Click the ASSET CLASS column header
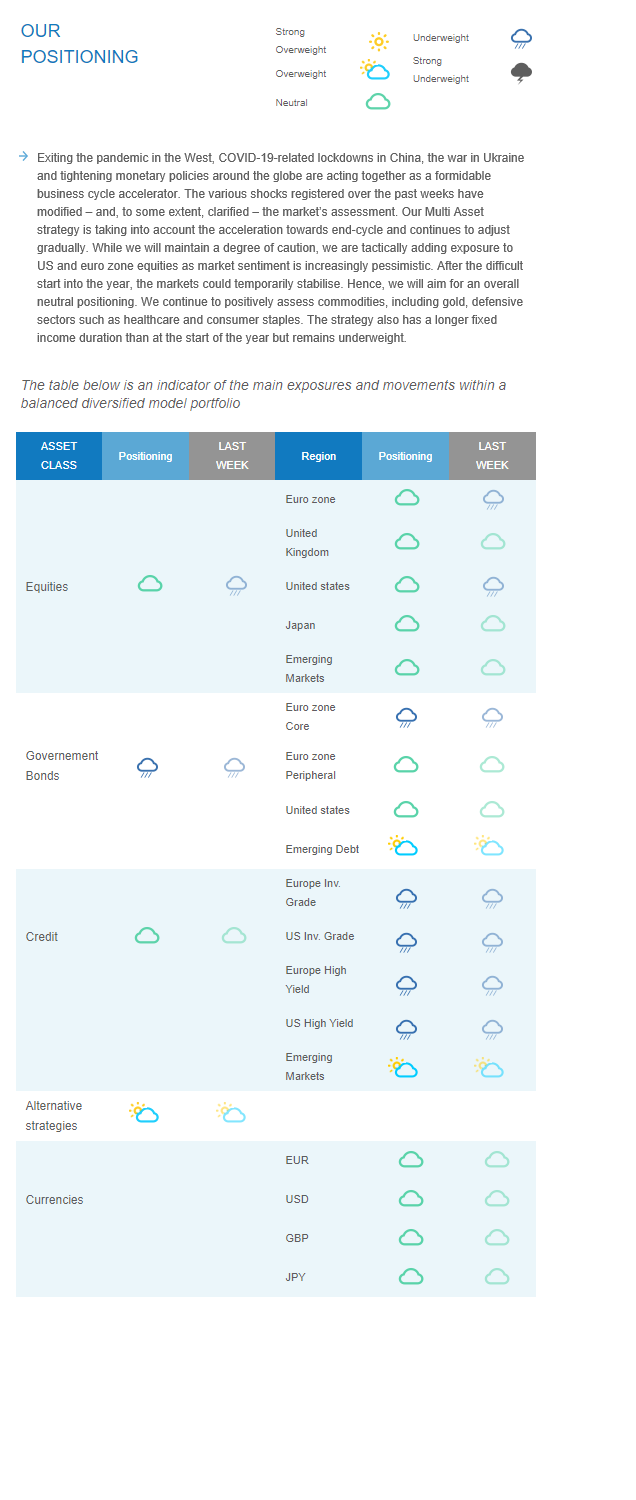Screen dimensions: 636x1500 click(x=59, y=456)
